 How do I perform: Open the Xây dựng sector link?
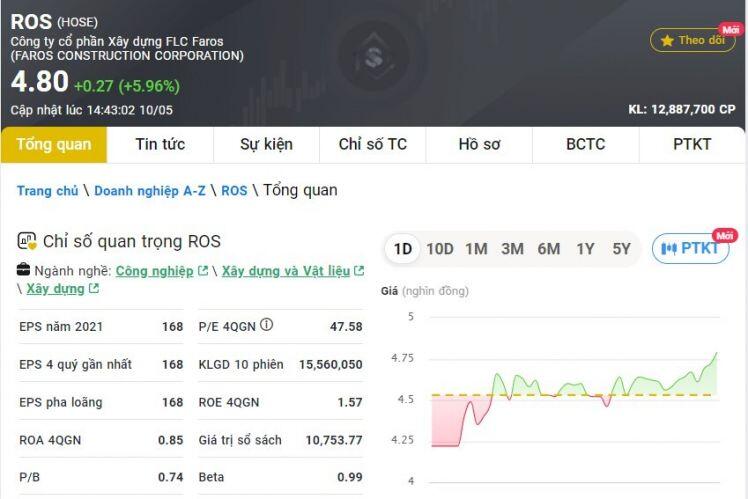click(x=55, y=289)
